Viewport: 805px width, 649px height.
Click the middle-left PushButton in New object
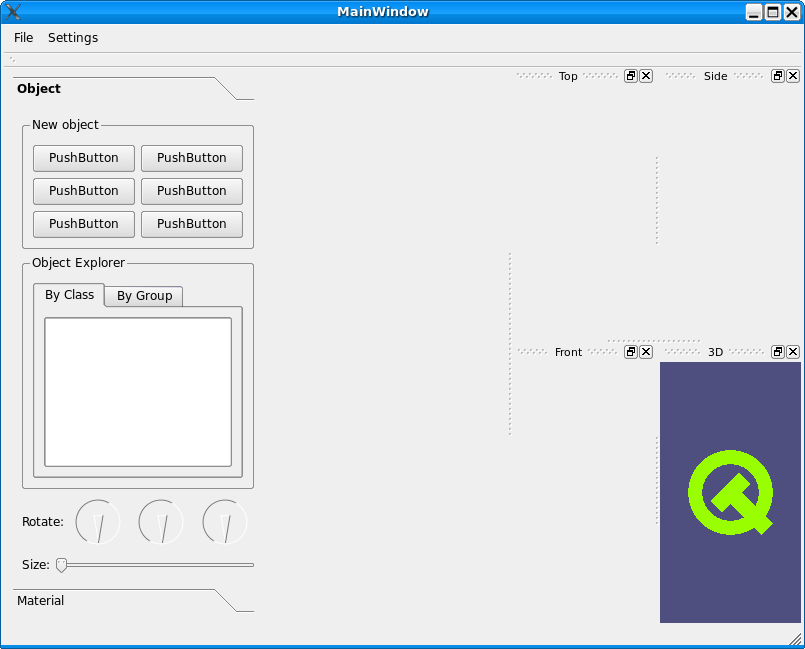point(84,191)
